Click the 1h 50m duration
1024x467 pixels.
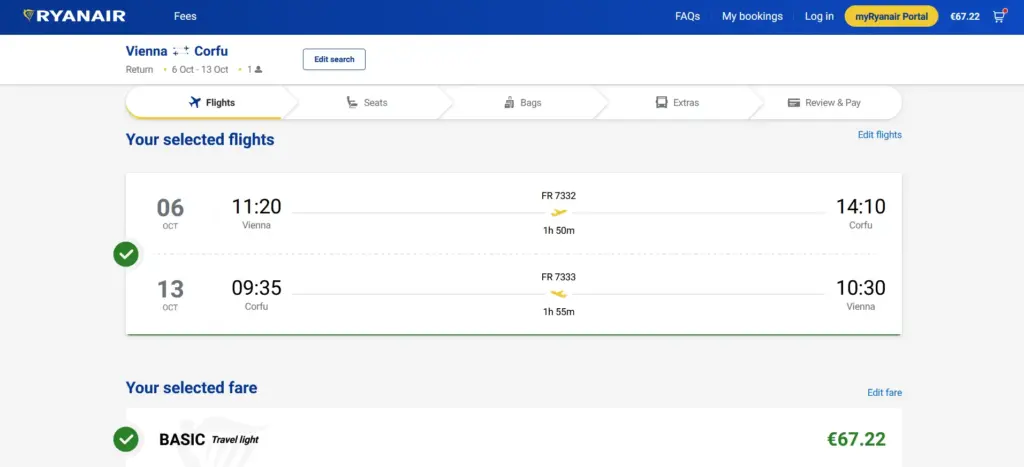click(x=559, y=231)
